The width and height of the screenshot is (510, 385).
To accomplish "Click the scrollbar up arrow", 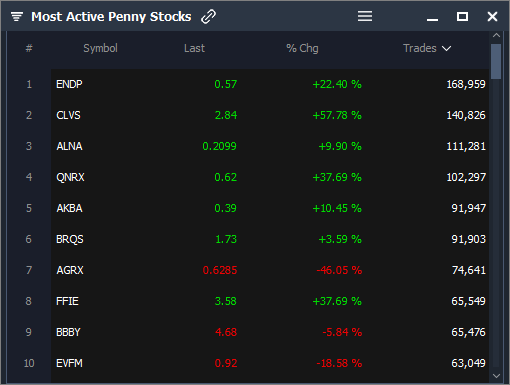I will (496, 35).
